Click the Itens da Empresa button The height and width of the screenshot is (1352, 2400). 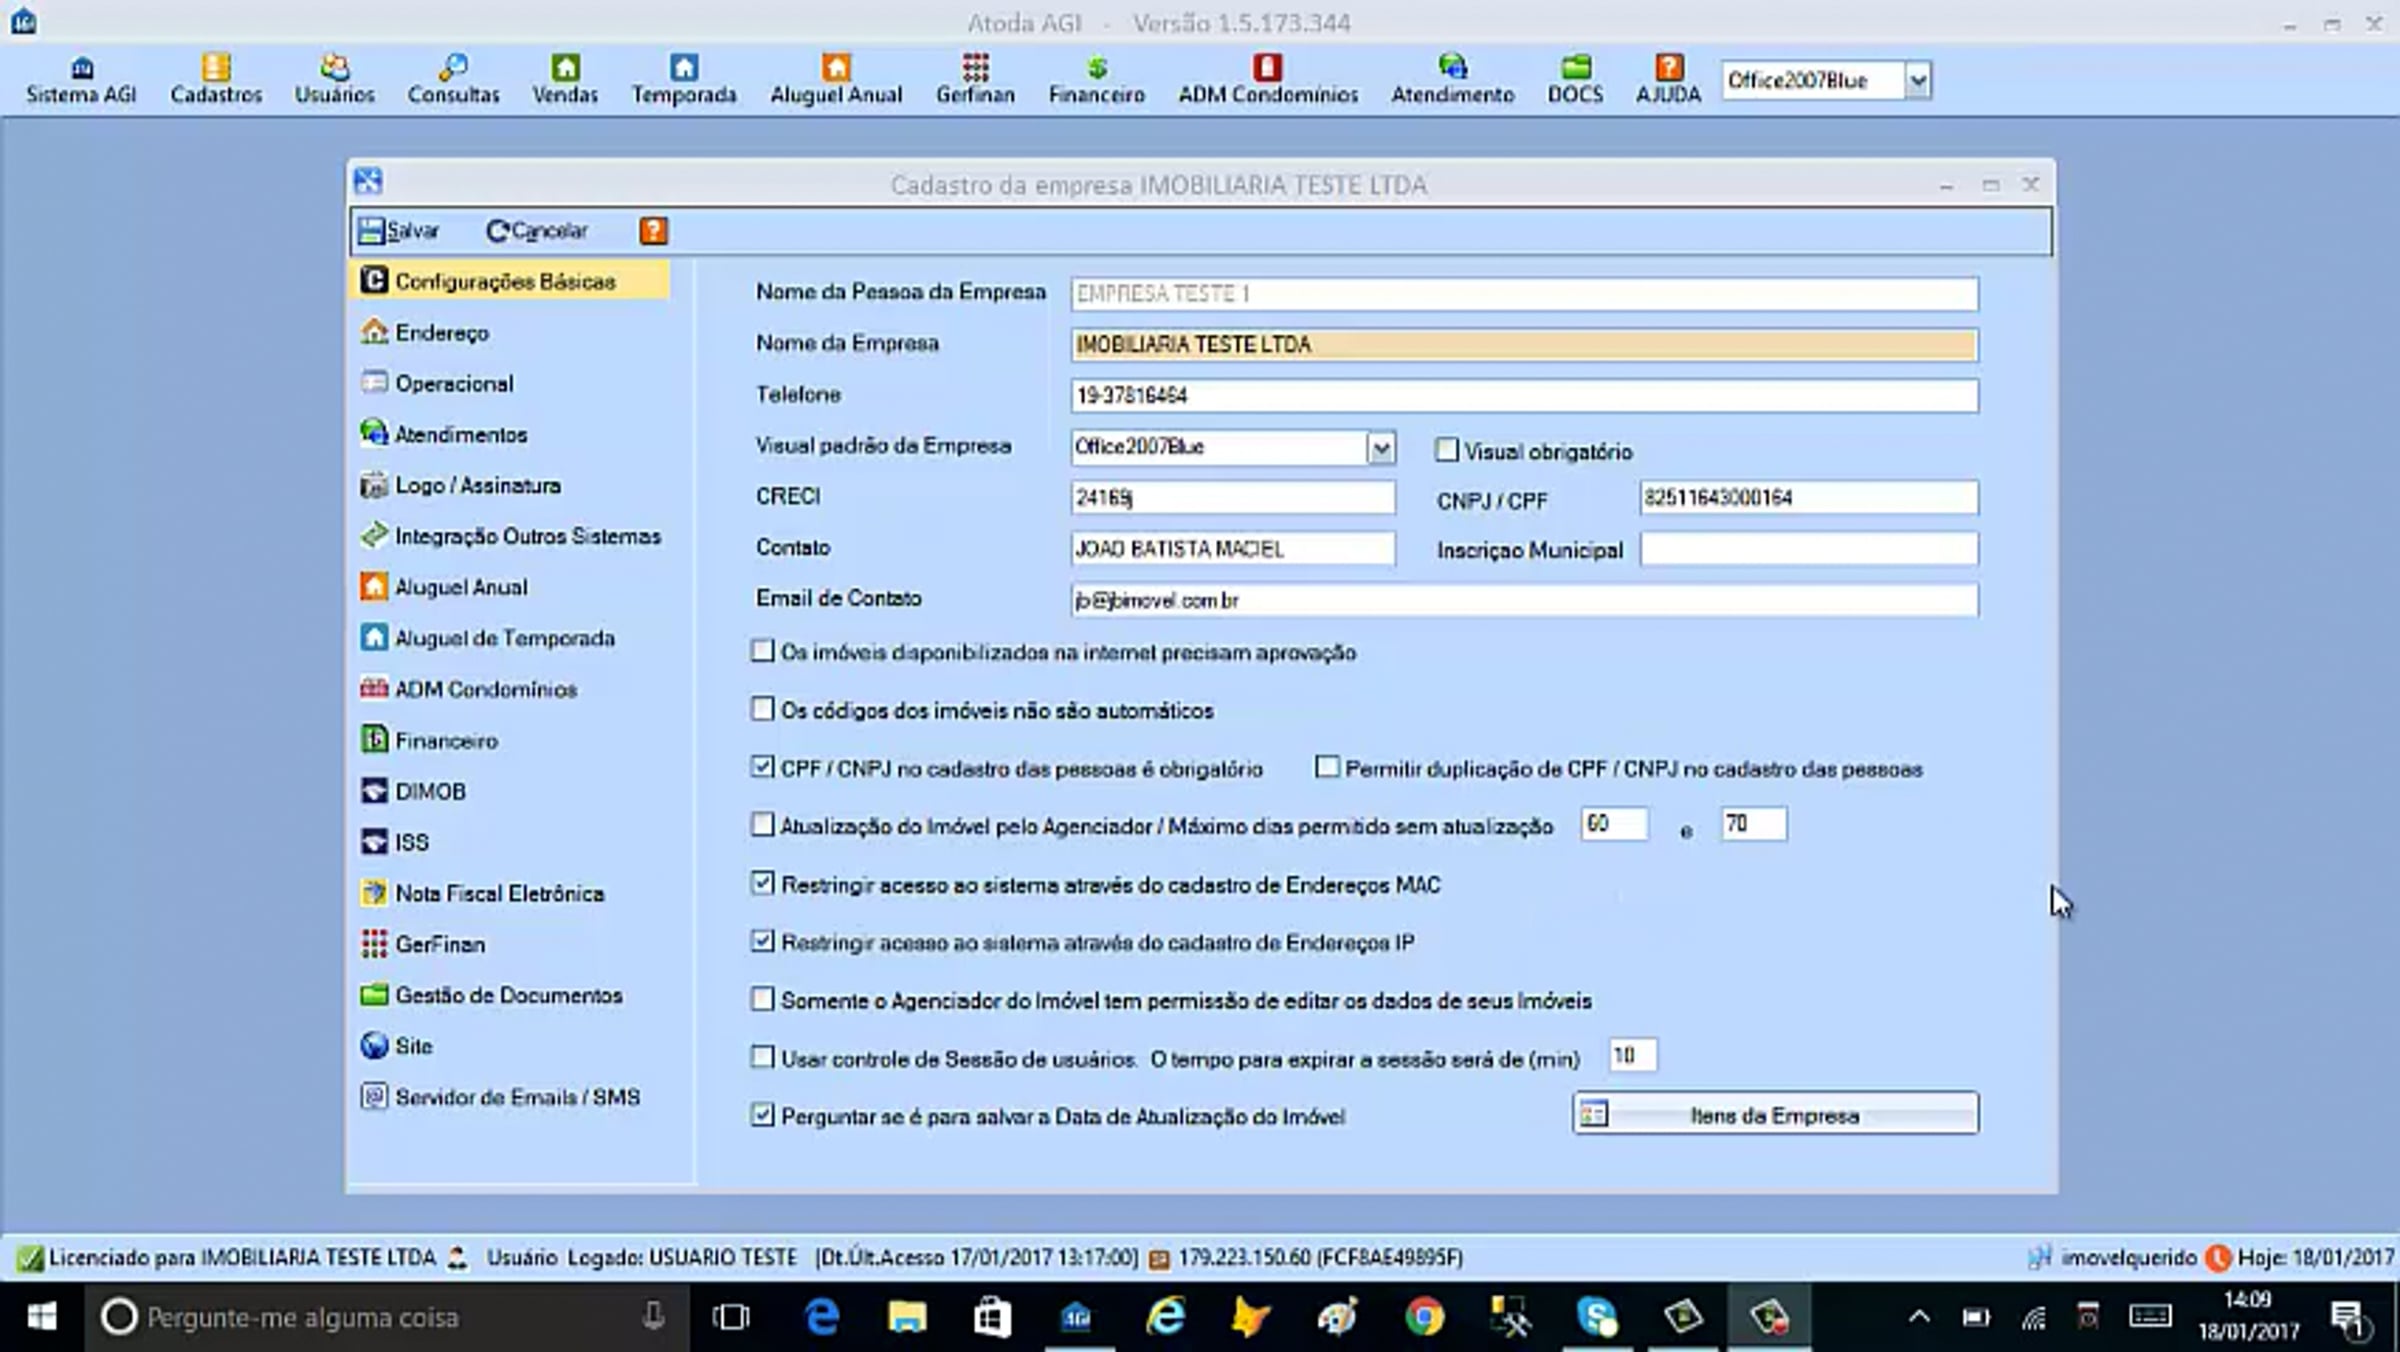click(x=1775, y=1114)
